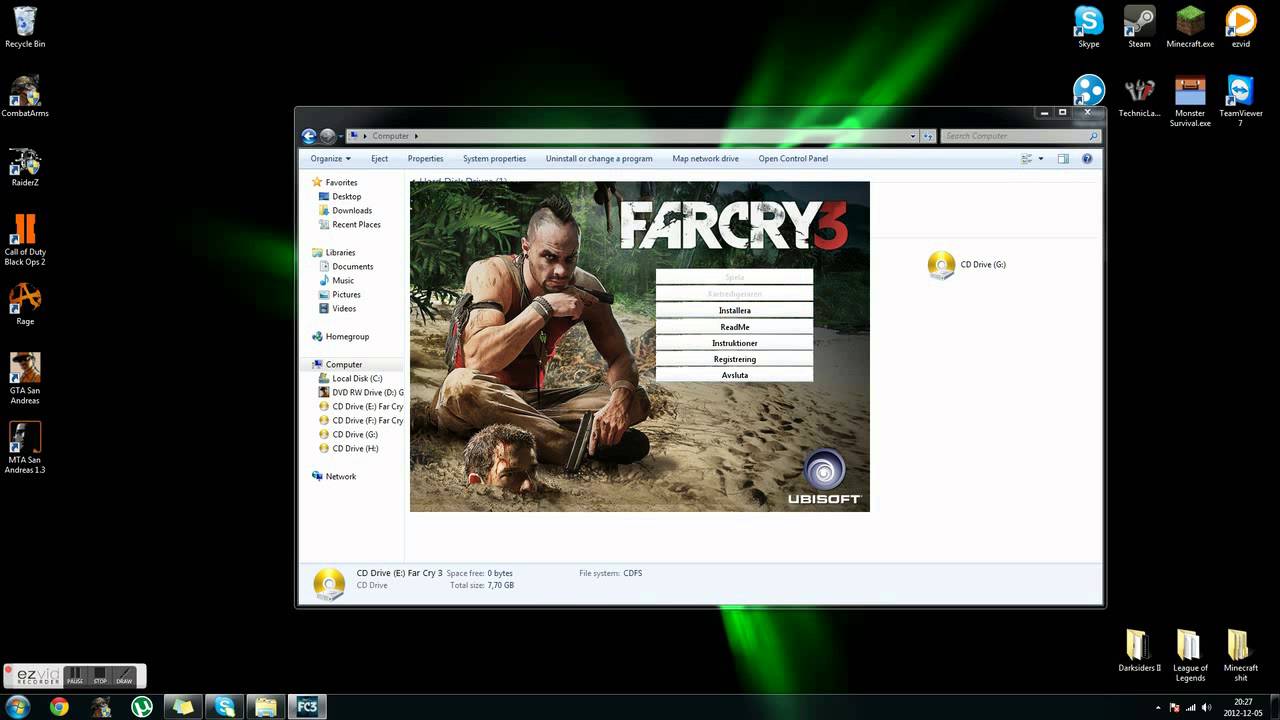Screen dimensions: 1280x720
Task: Pause the ezvid recording
Action: [x=75, y=676]
